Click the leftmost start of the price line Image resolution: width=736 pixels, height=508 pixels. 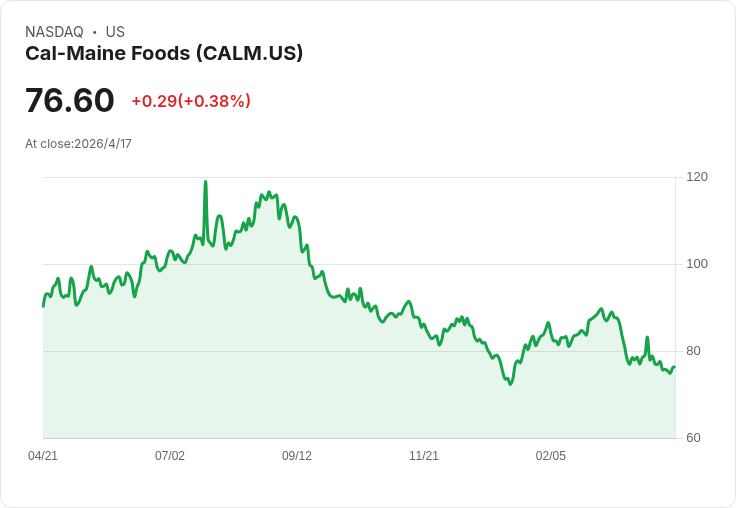pos(43,305)
